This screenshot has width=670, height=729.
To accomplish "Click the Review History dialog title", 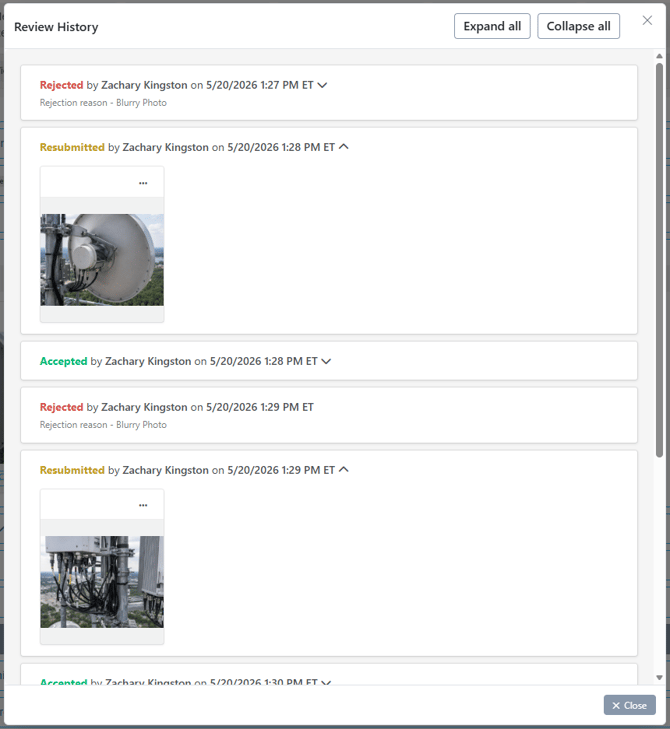I will click(56, 27).
